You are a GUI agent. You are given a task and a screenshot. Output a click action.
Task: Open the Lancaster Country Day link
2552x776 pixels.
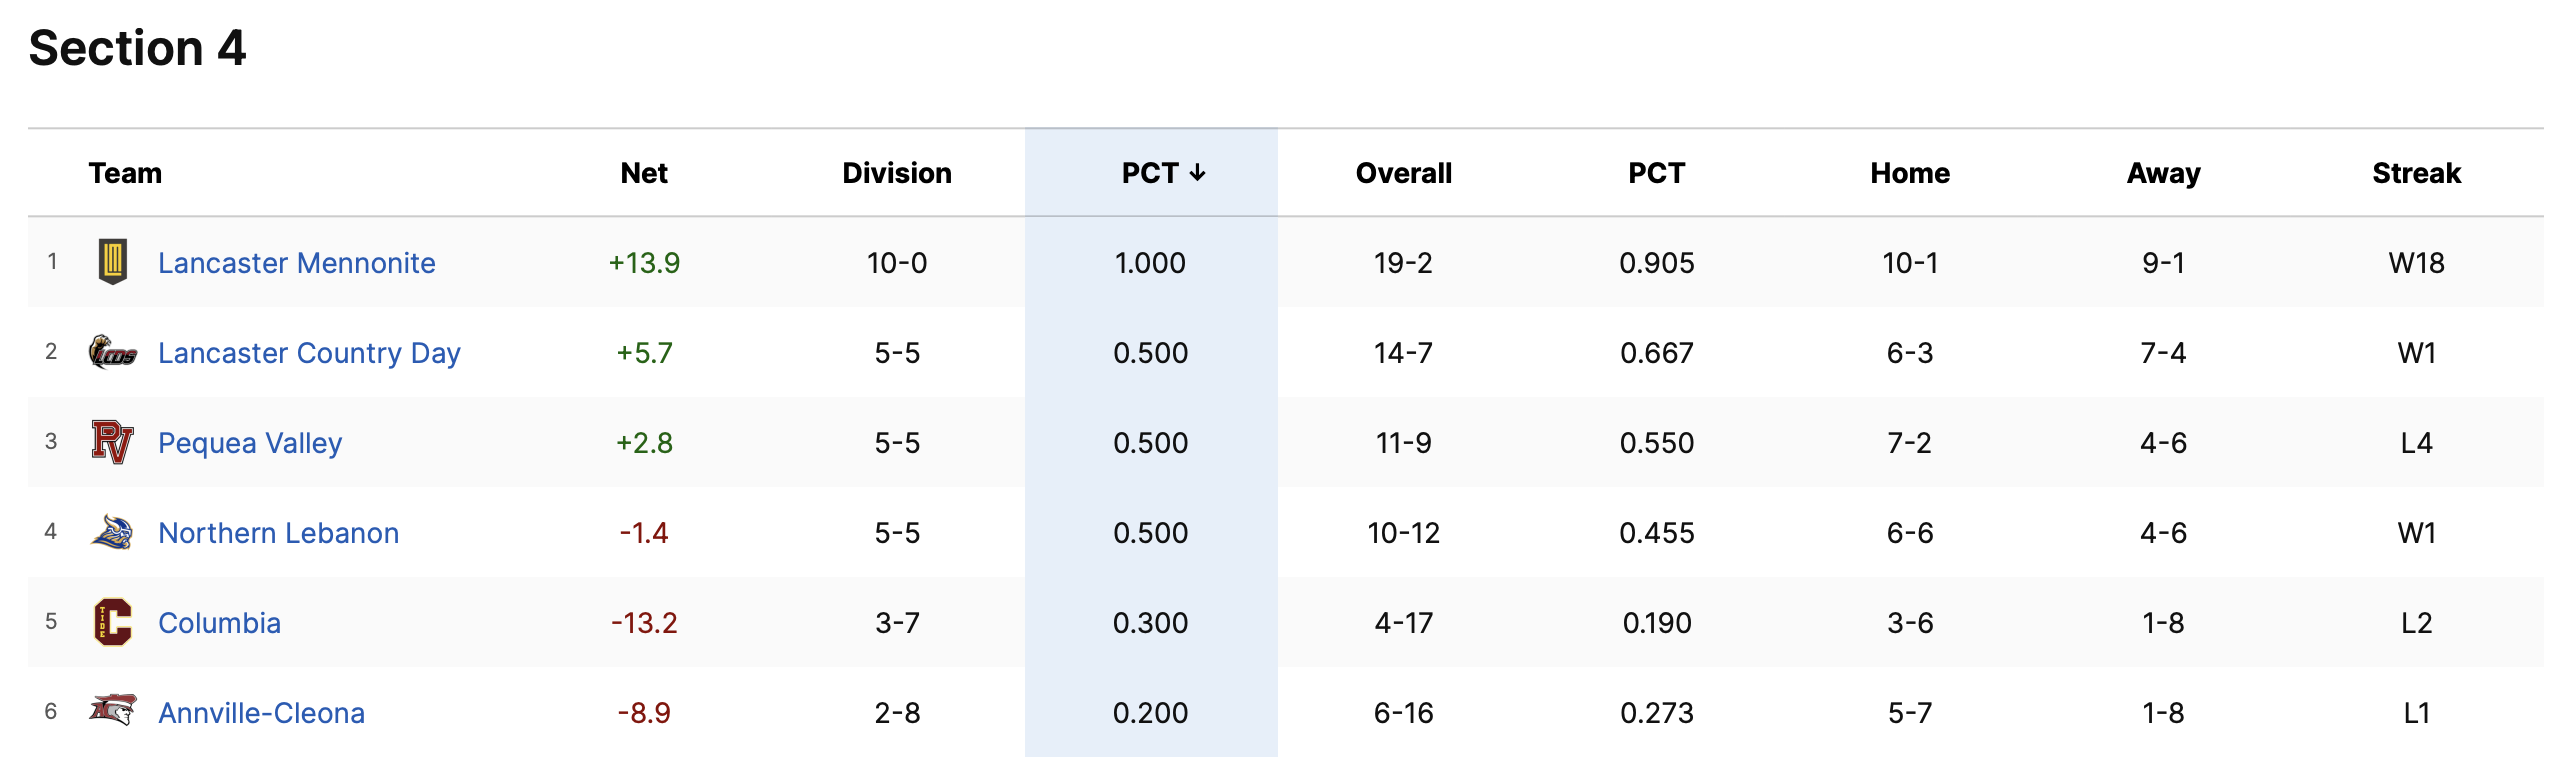[309, 353]
